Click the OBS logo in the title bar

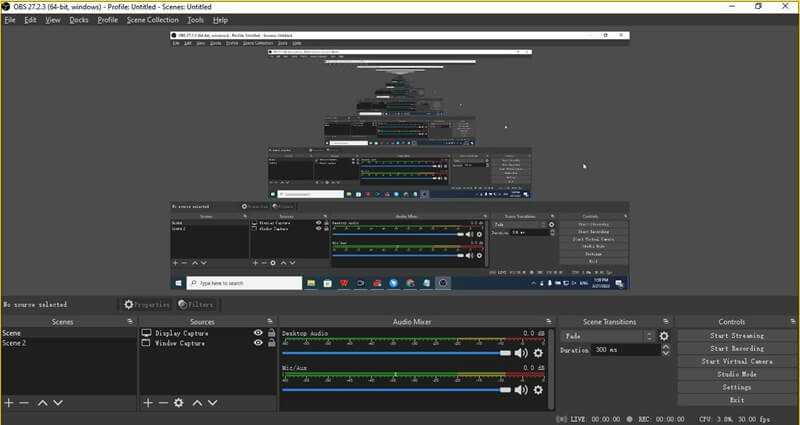pyautogui.click(x=6, y=7)
